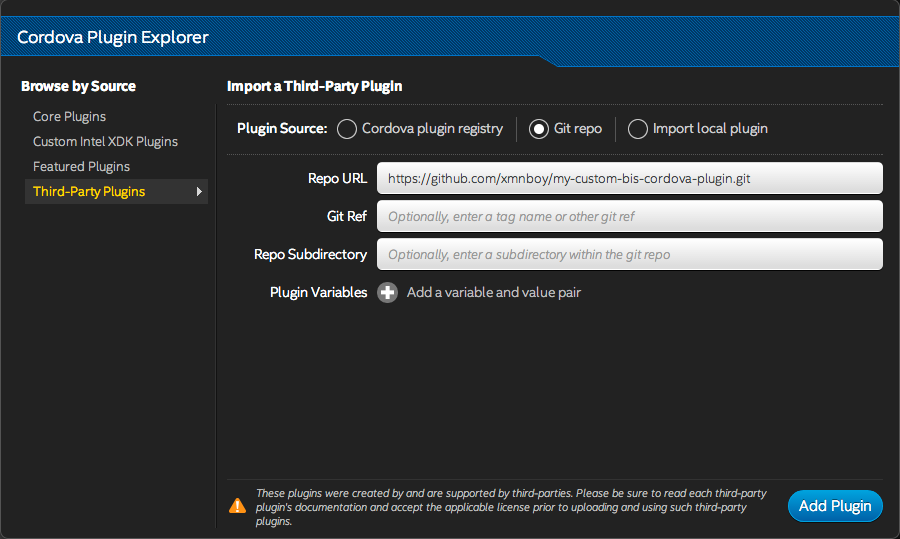Click the Import a Third-Party Plugin heading
The height and width of the screenshot is (539, 900).
click(314, 86)
